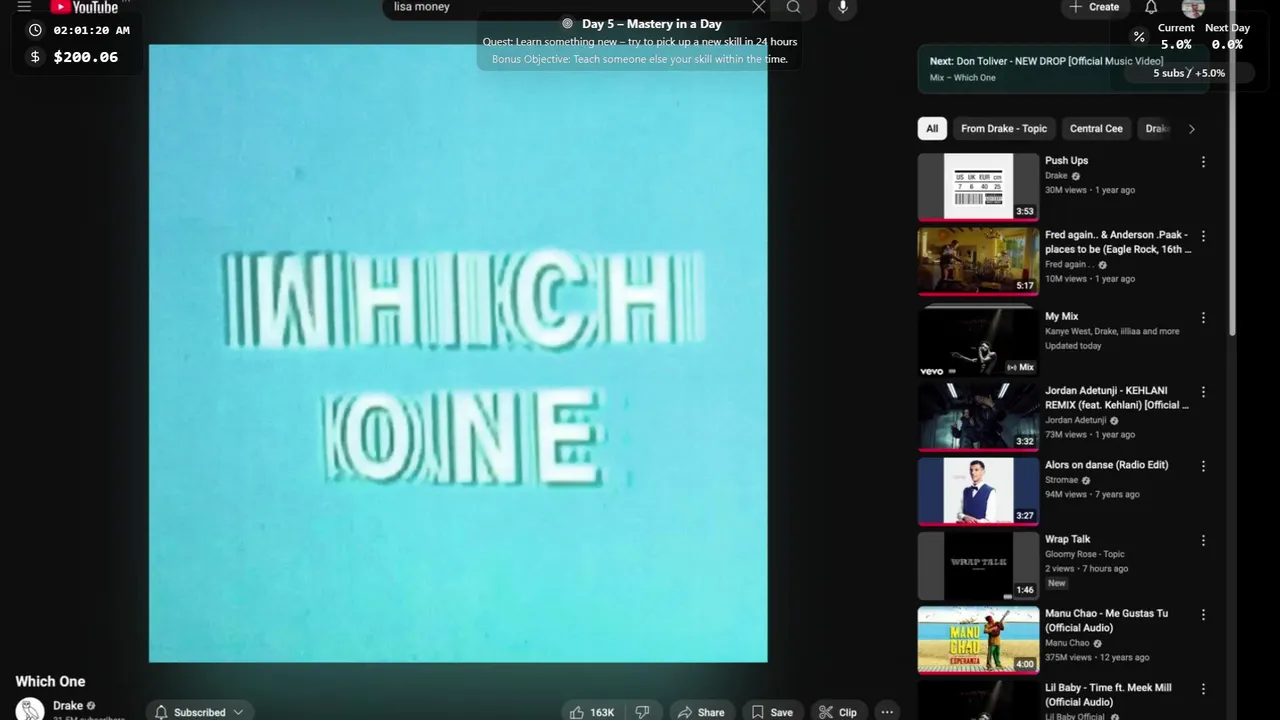
Task: Open Wrap Talk video title
Action: coord(1067,539)
